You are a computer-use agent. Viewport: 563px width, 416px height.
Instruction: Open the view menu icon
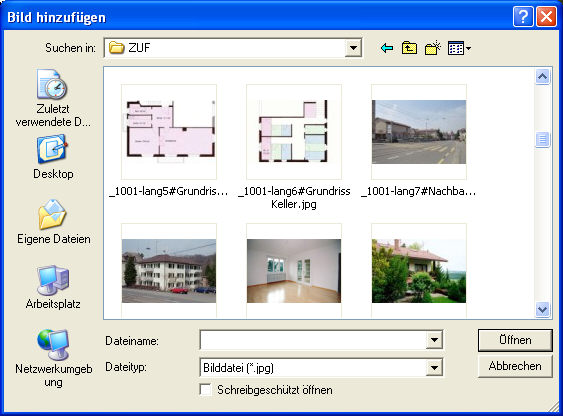pyautogui.click(x=459, y=48)
